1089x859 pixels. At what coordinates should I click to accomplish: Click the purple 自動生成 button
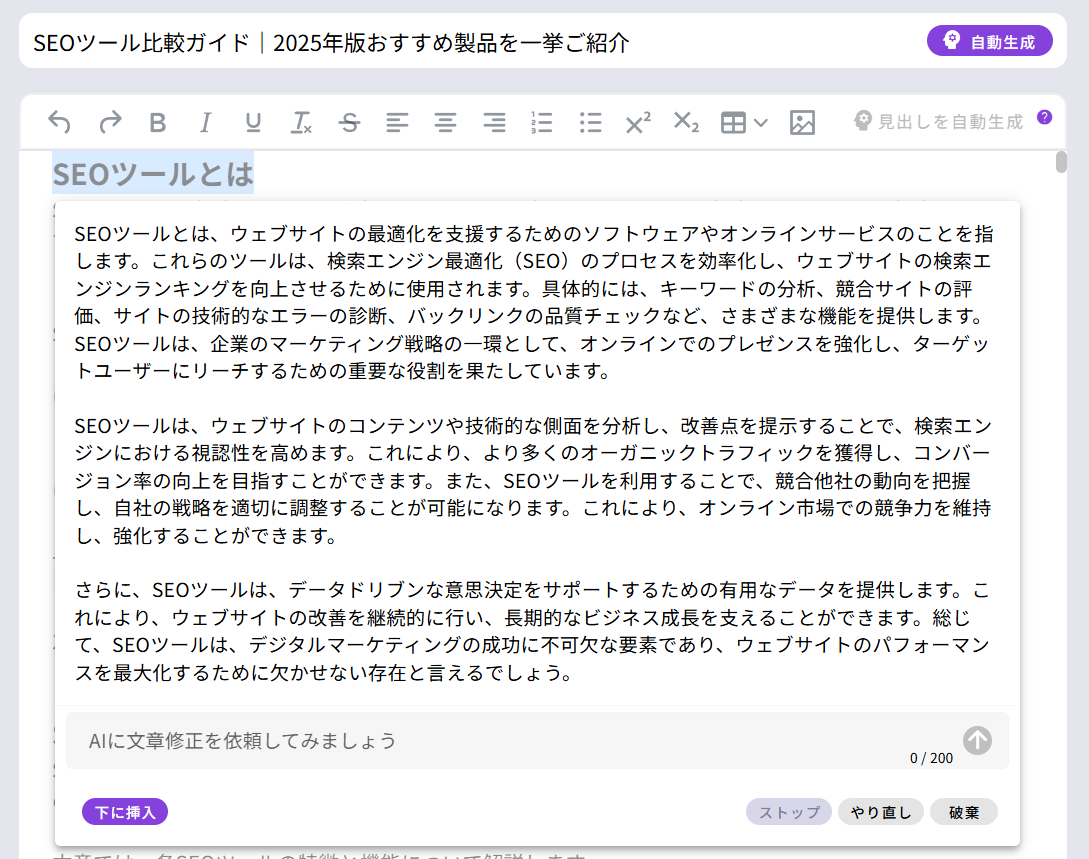click(989, 41)
